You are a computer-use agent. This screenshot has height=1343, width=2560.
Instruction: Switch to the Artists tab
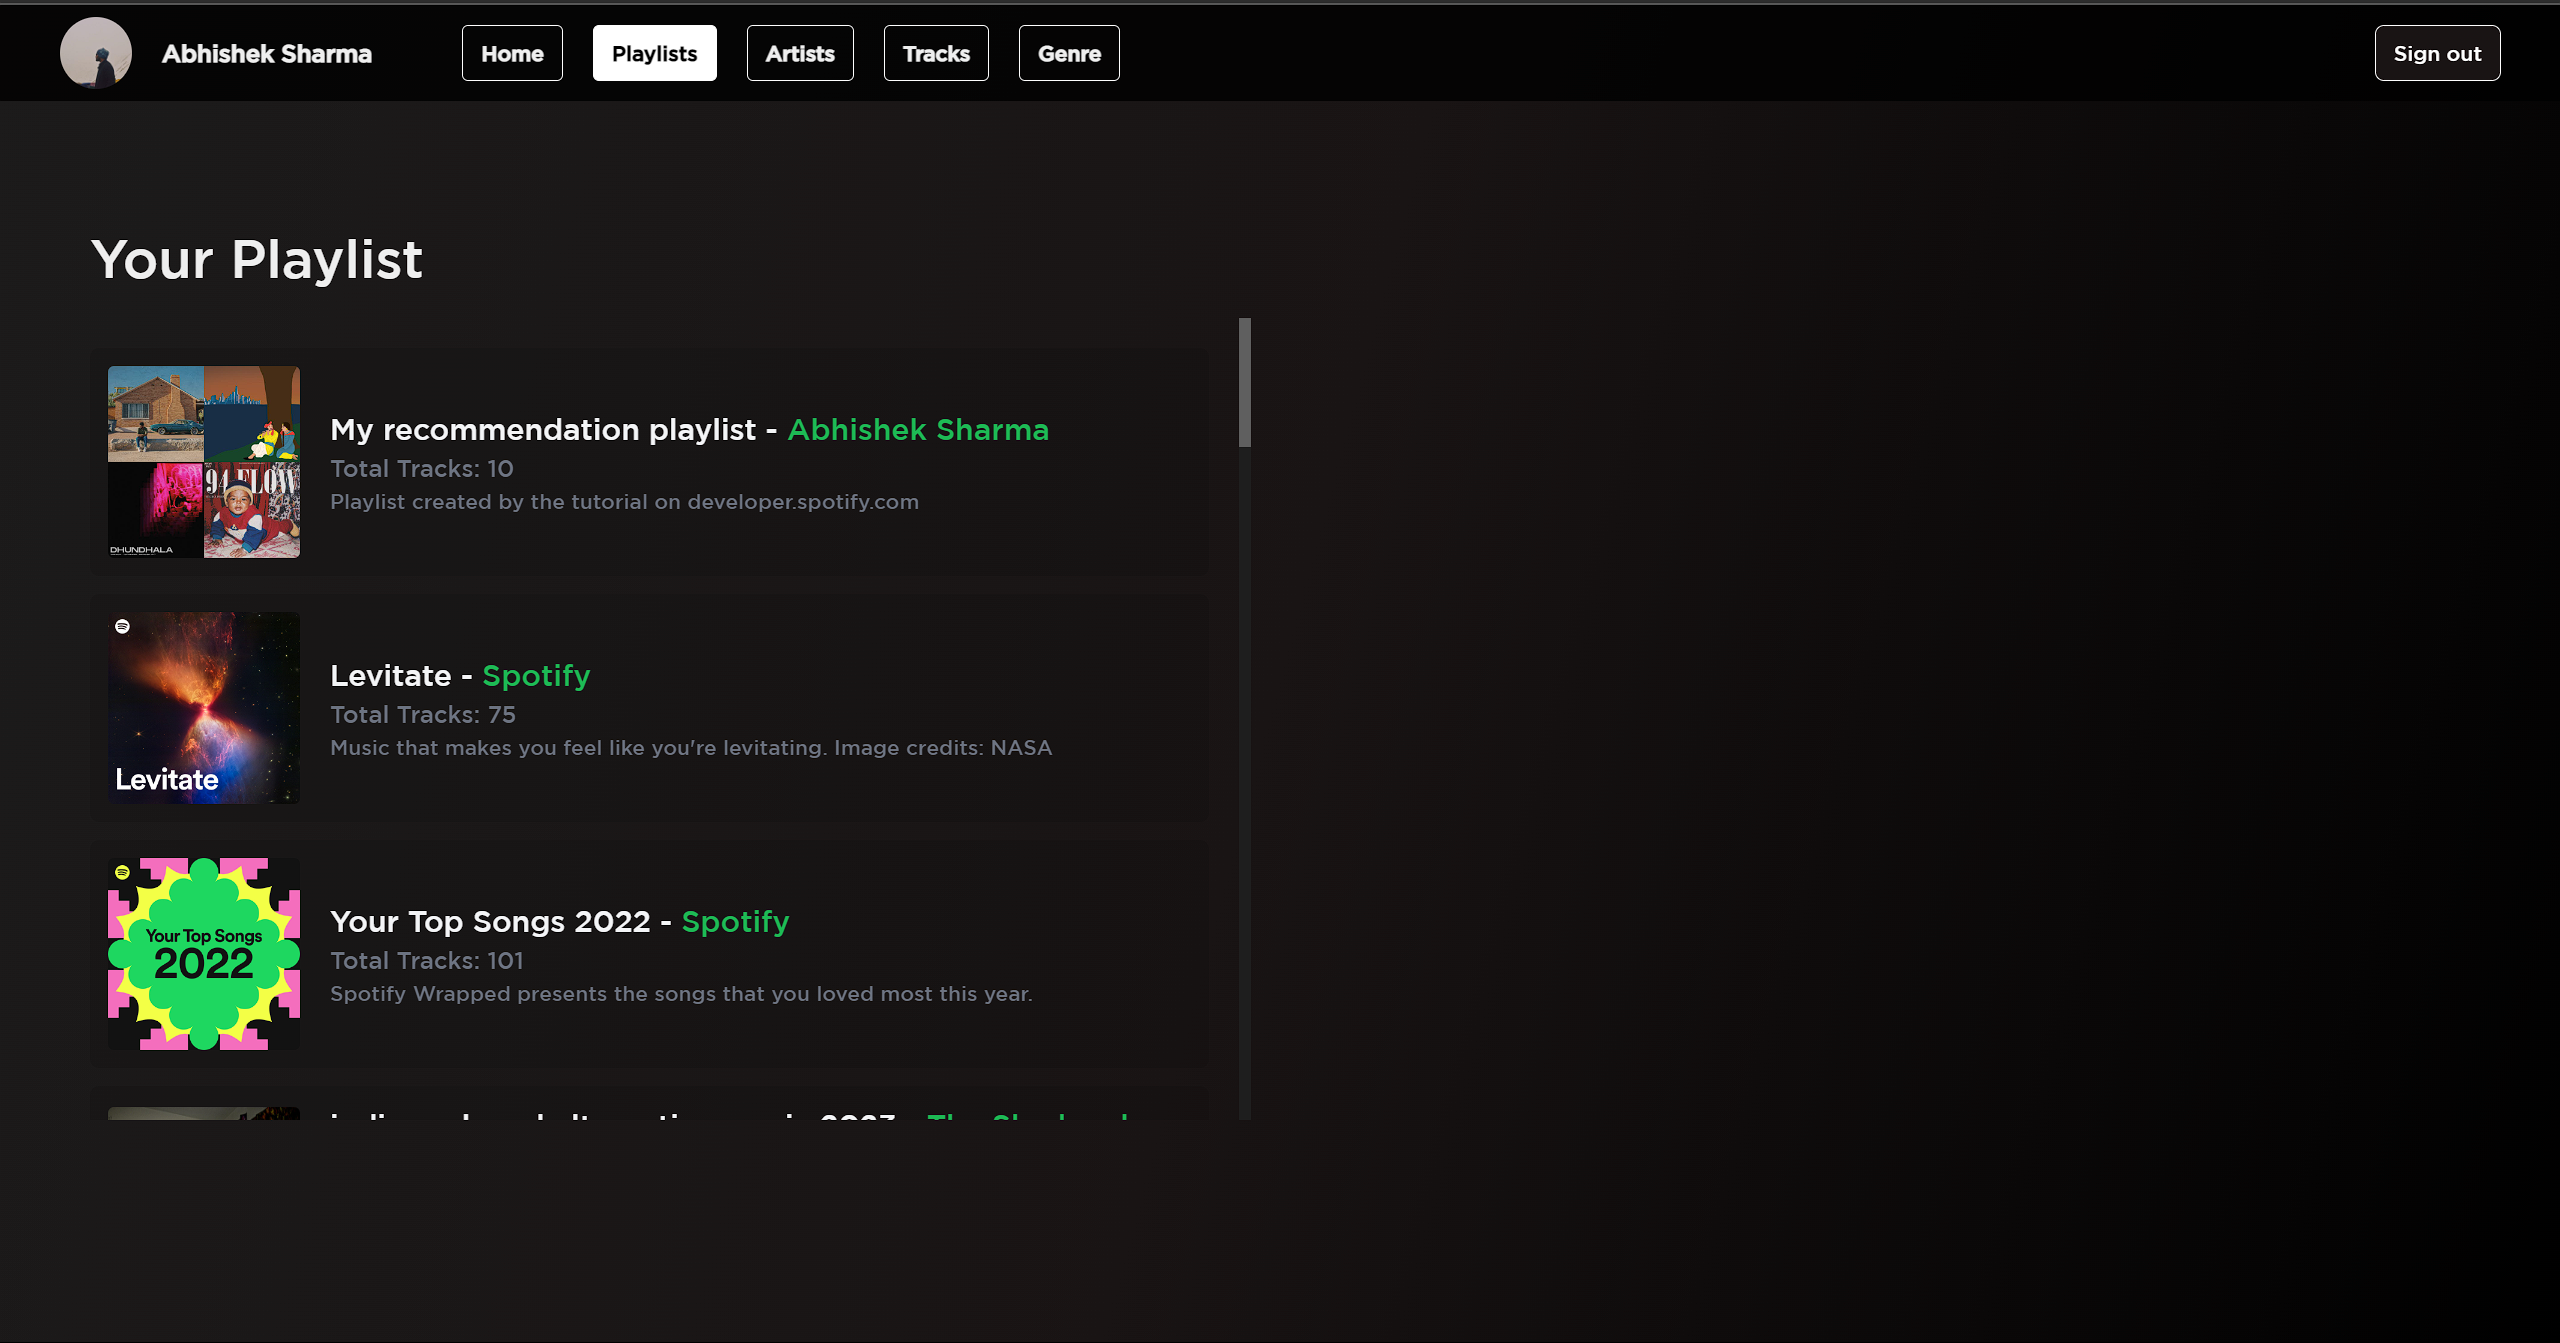(x=800, y=53)
